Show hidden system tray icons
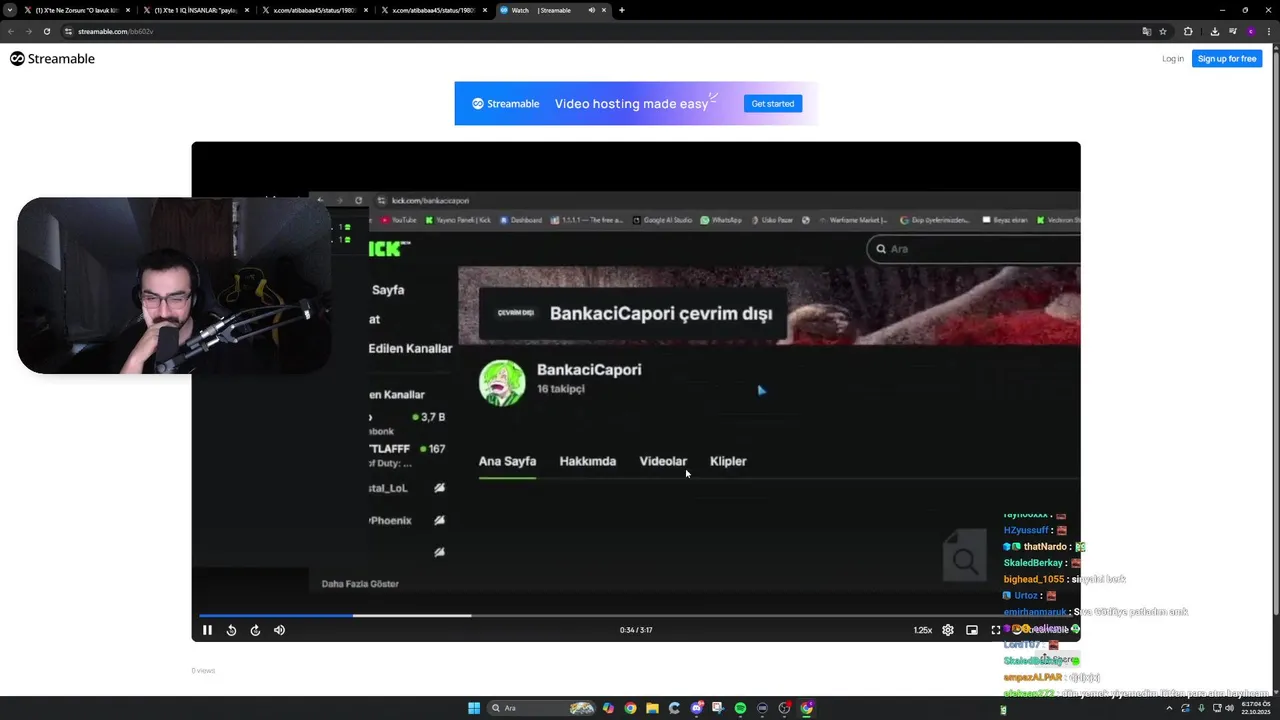Viewport: 1280px width, 720px height. tap(1169, 708)
